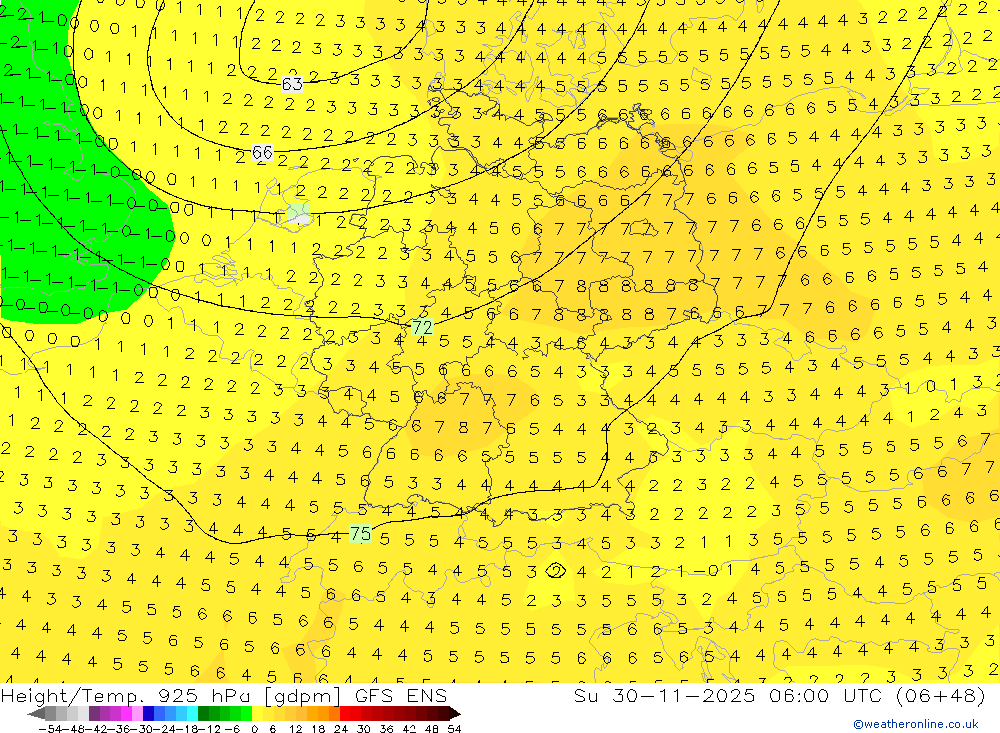Click the dark green swatch at -12

click(203, 713)
